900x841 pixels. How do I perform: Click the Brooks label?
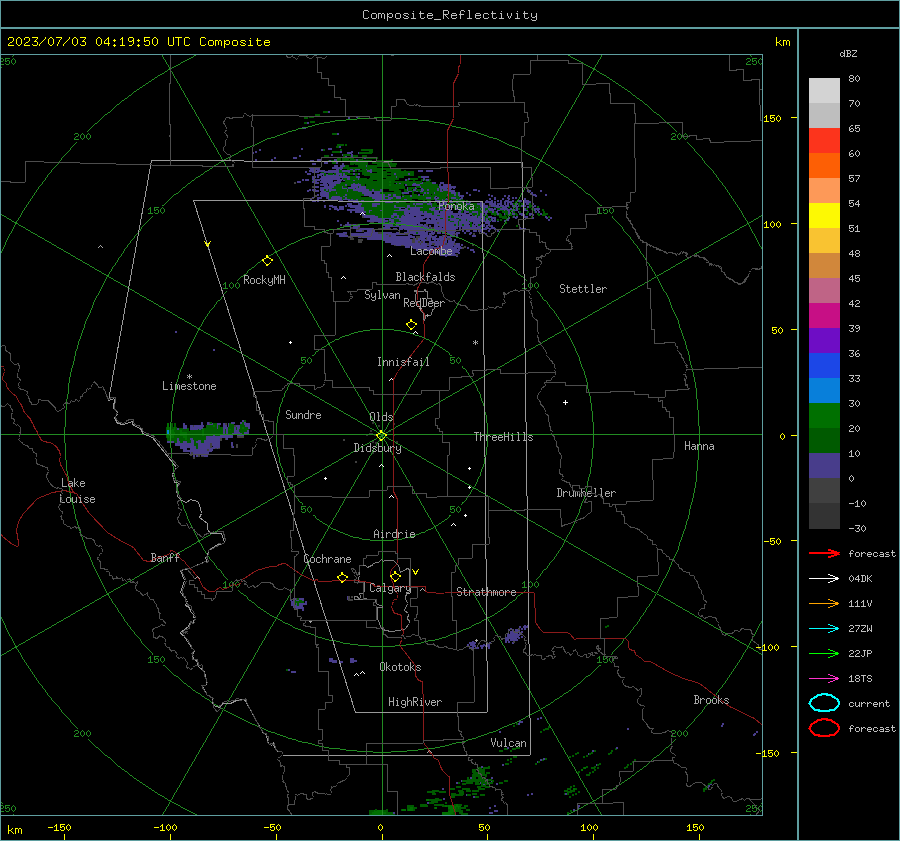pos(711,700)
